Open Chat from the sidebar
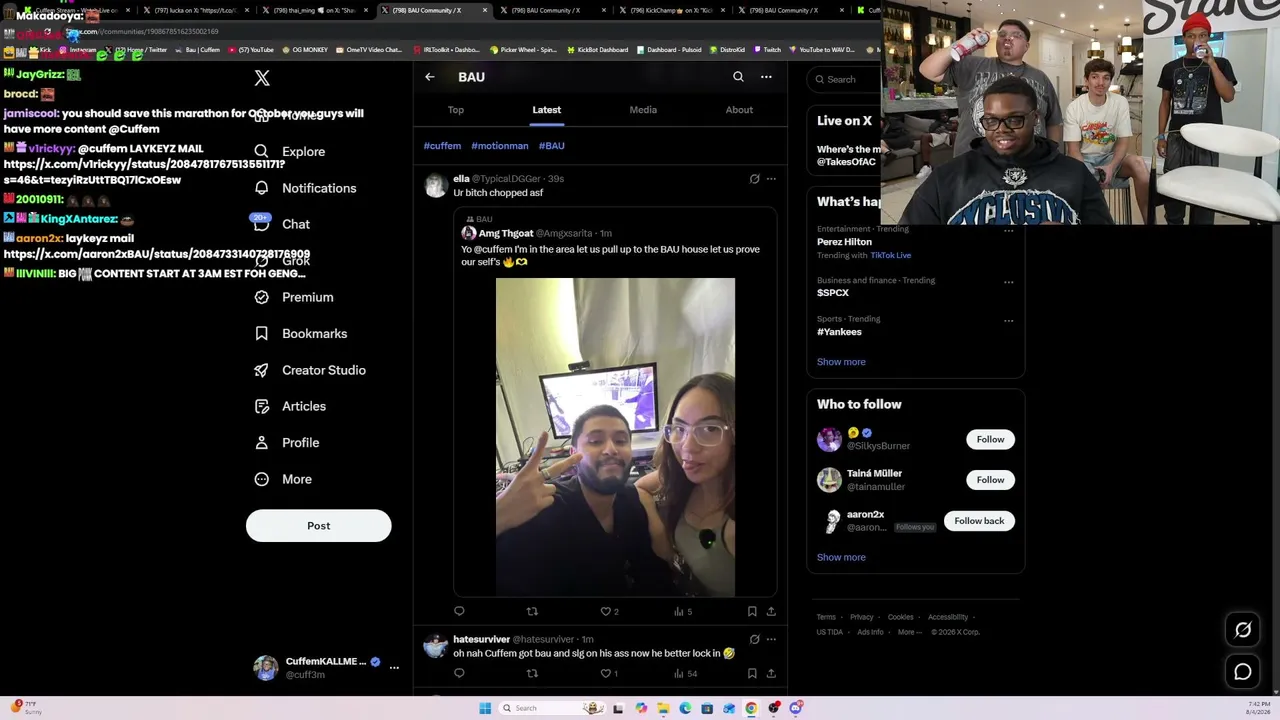Viewport: 1280px width, 720px height. [x=282, y=225]
